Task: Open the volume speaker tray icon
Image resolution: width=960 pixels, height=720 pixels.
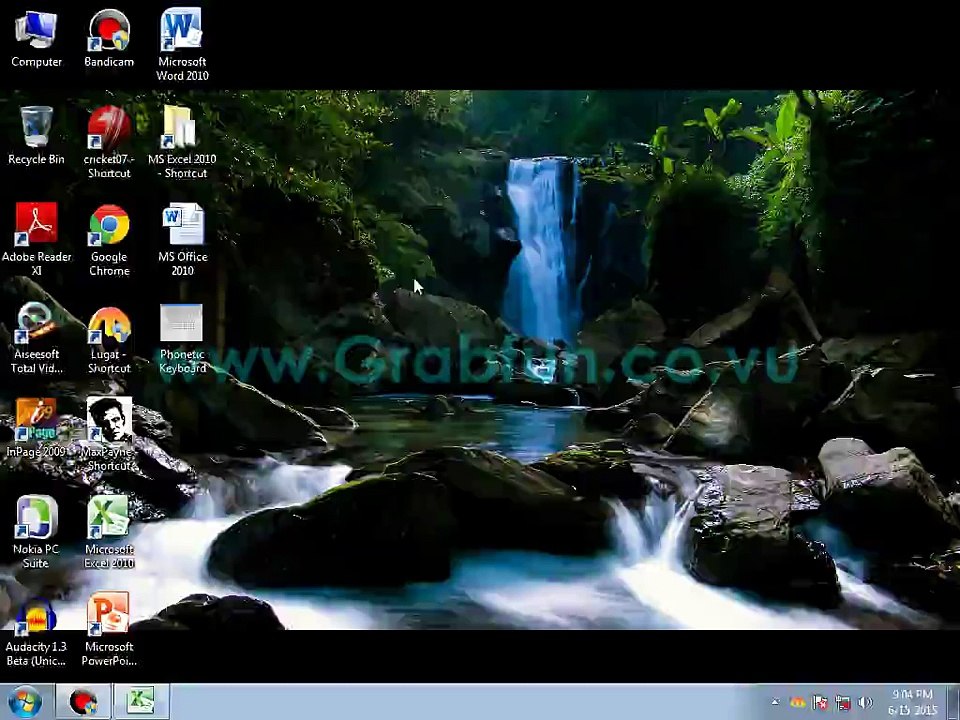Action: [865, 702]
